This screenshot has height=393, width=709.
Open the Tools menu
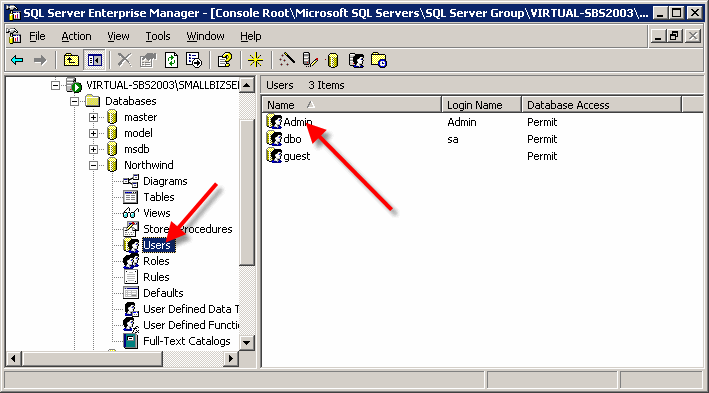point(157,36)
